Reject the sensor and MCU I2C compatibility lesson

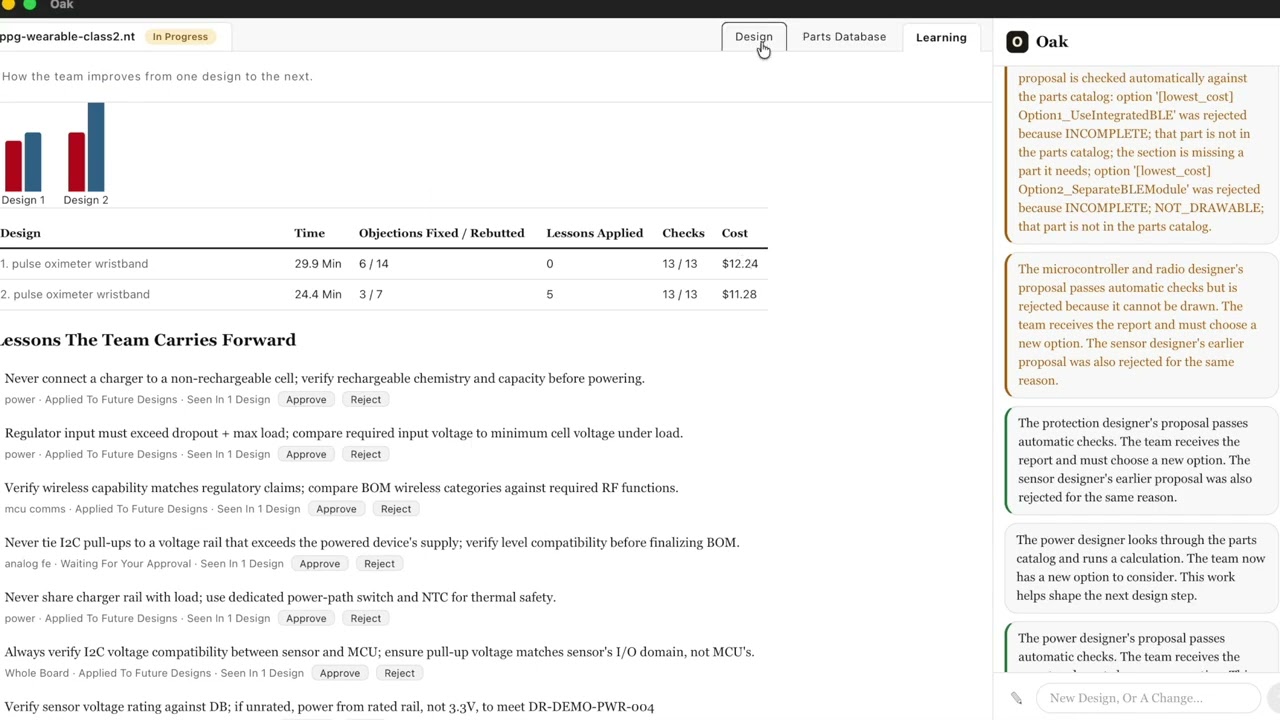[x=399, y=674]
